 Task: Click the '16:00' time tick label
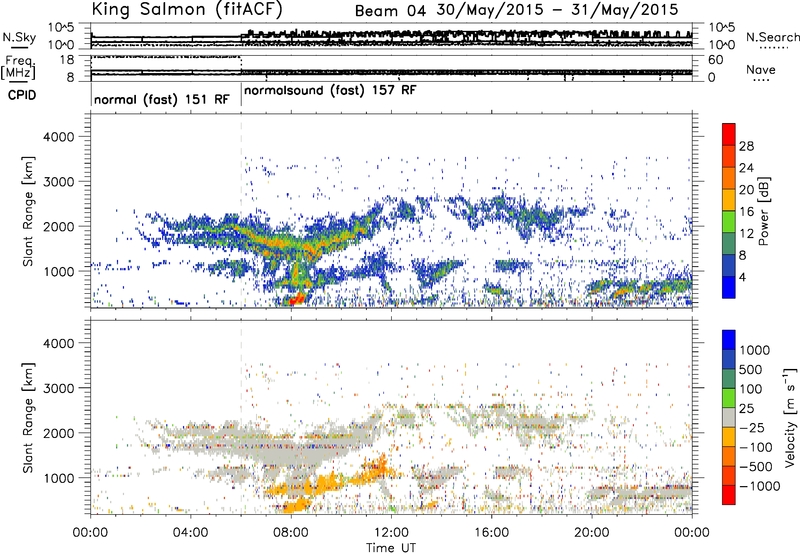click(x=491, y=533)
